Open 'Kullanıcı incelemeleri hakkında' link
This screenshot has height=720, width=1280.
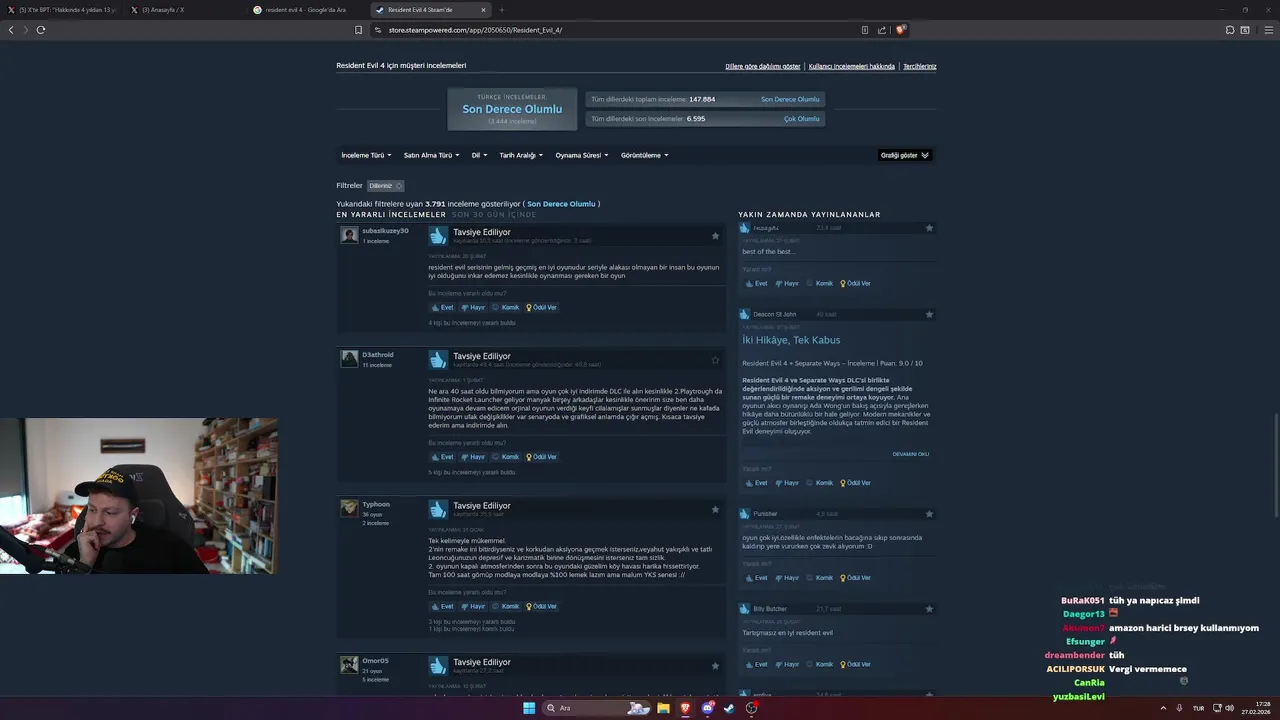[852, 67]
